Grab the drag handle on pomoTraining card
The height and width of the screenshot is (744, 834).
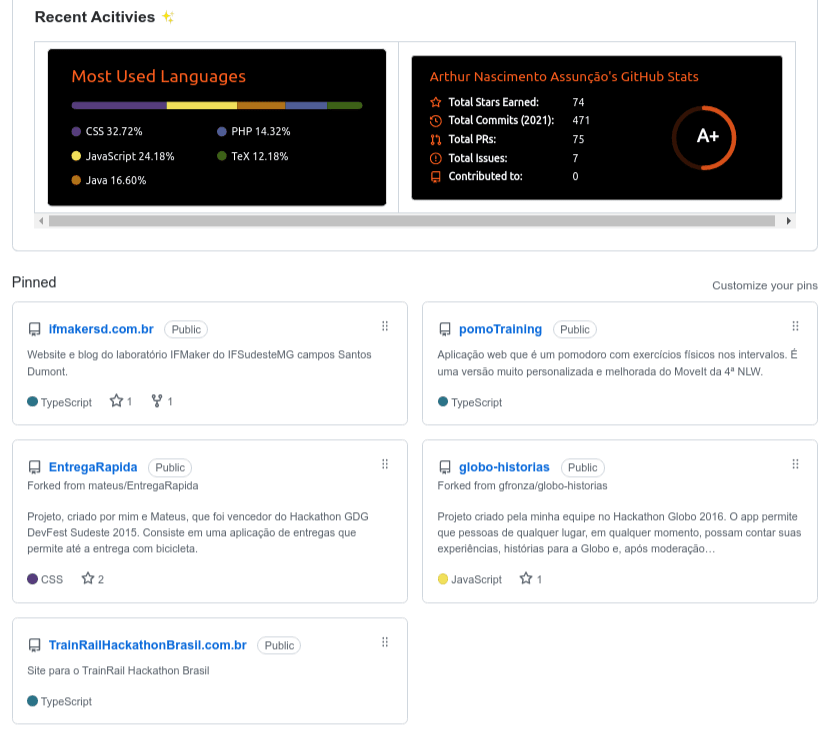[x=795, y=326]
